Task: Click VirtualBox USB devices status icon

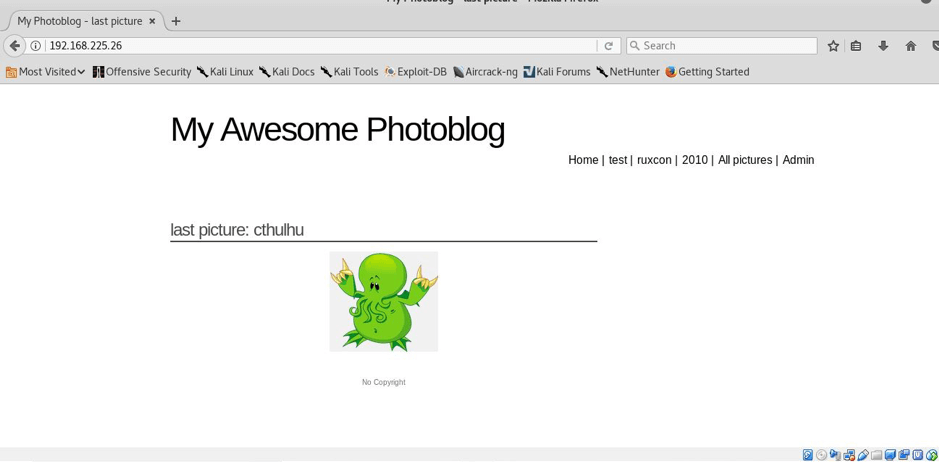Action: tap(863, 455)
